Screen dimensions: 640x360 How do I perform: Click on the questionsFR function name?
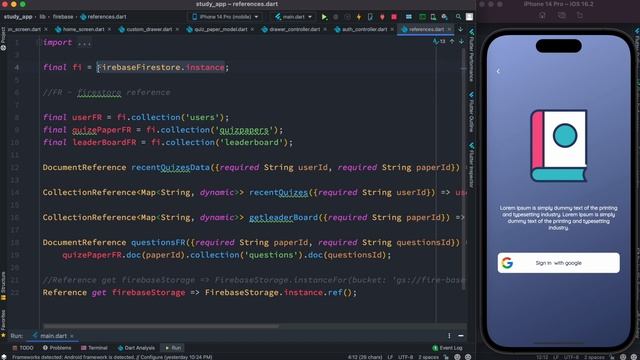(158, 242)
